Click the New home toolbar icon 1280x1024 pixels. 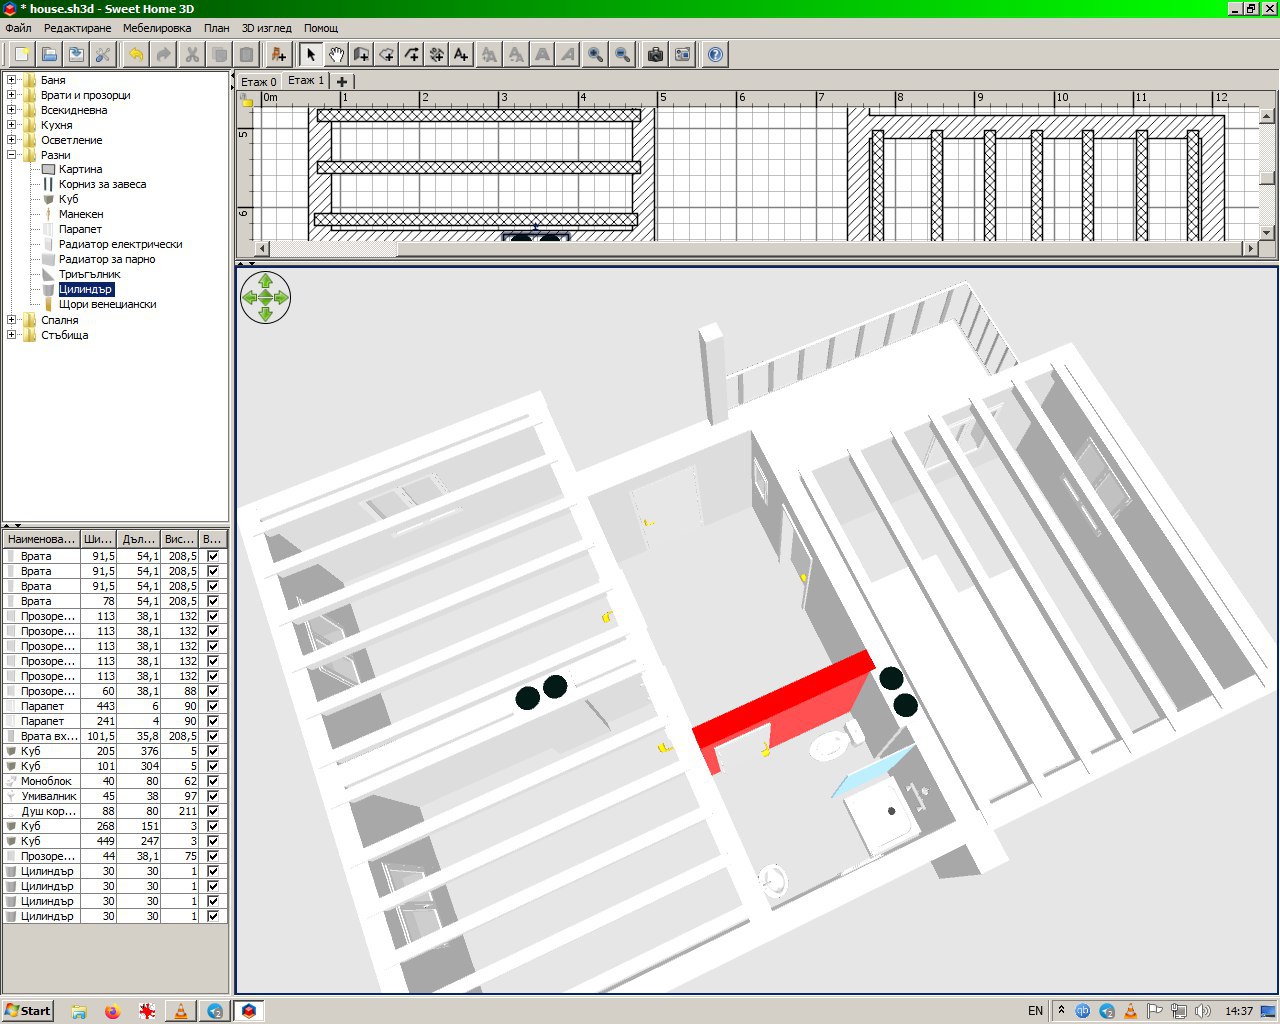point(22,54)
